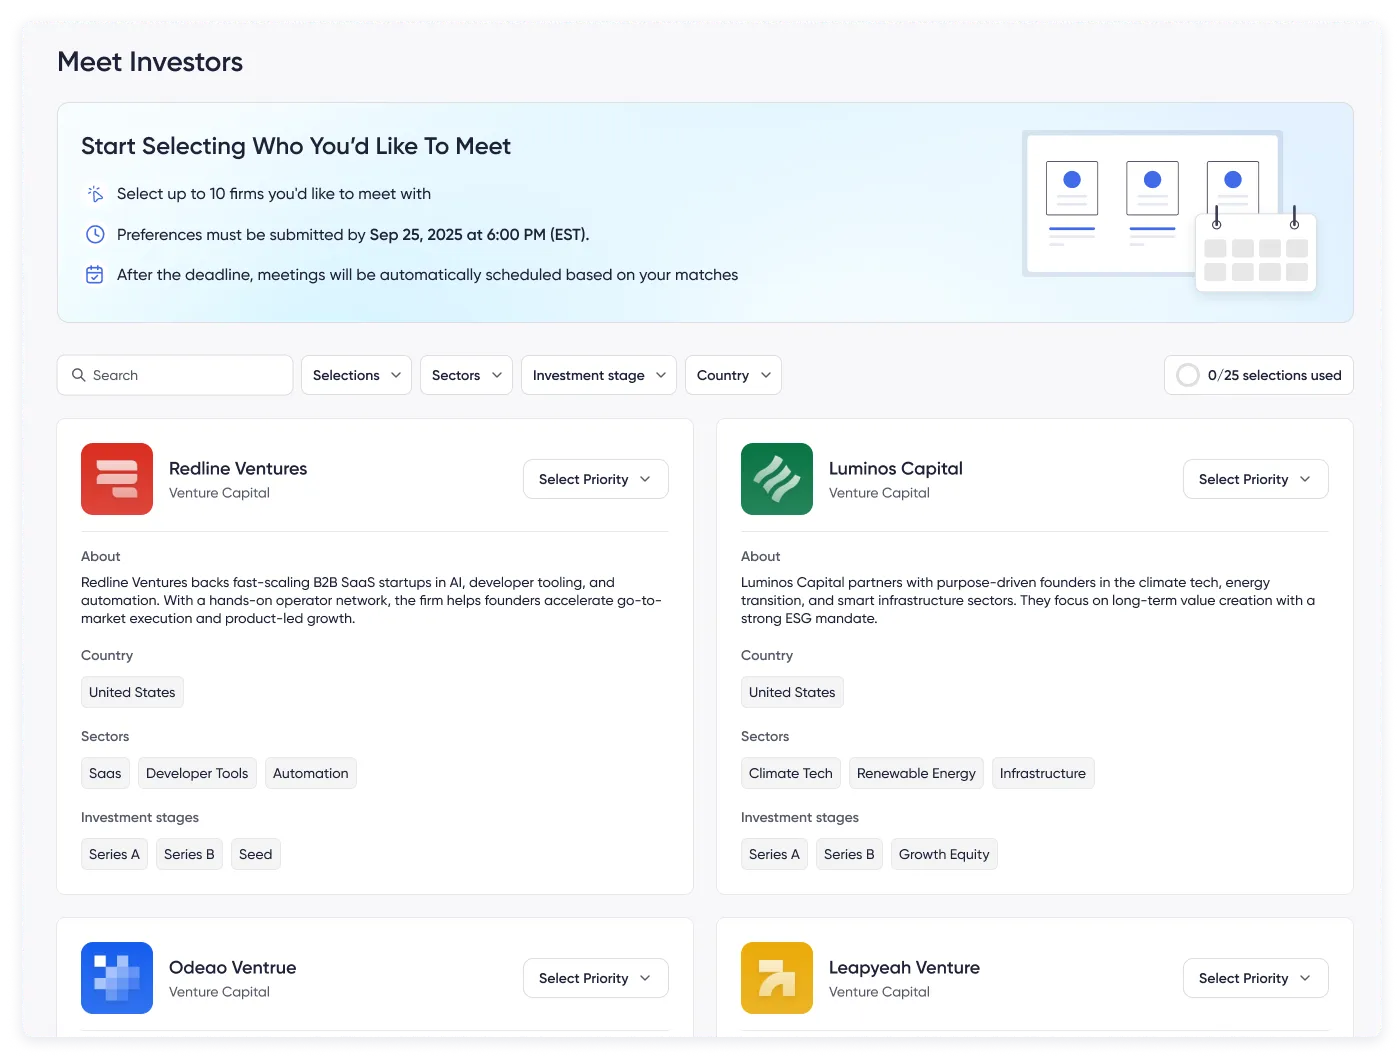Click the 0/25 selections progress indicator
Image resolution: width=1400 pixels, height=1058 pixels.
[1258, 375]
